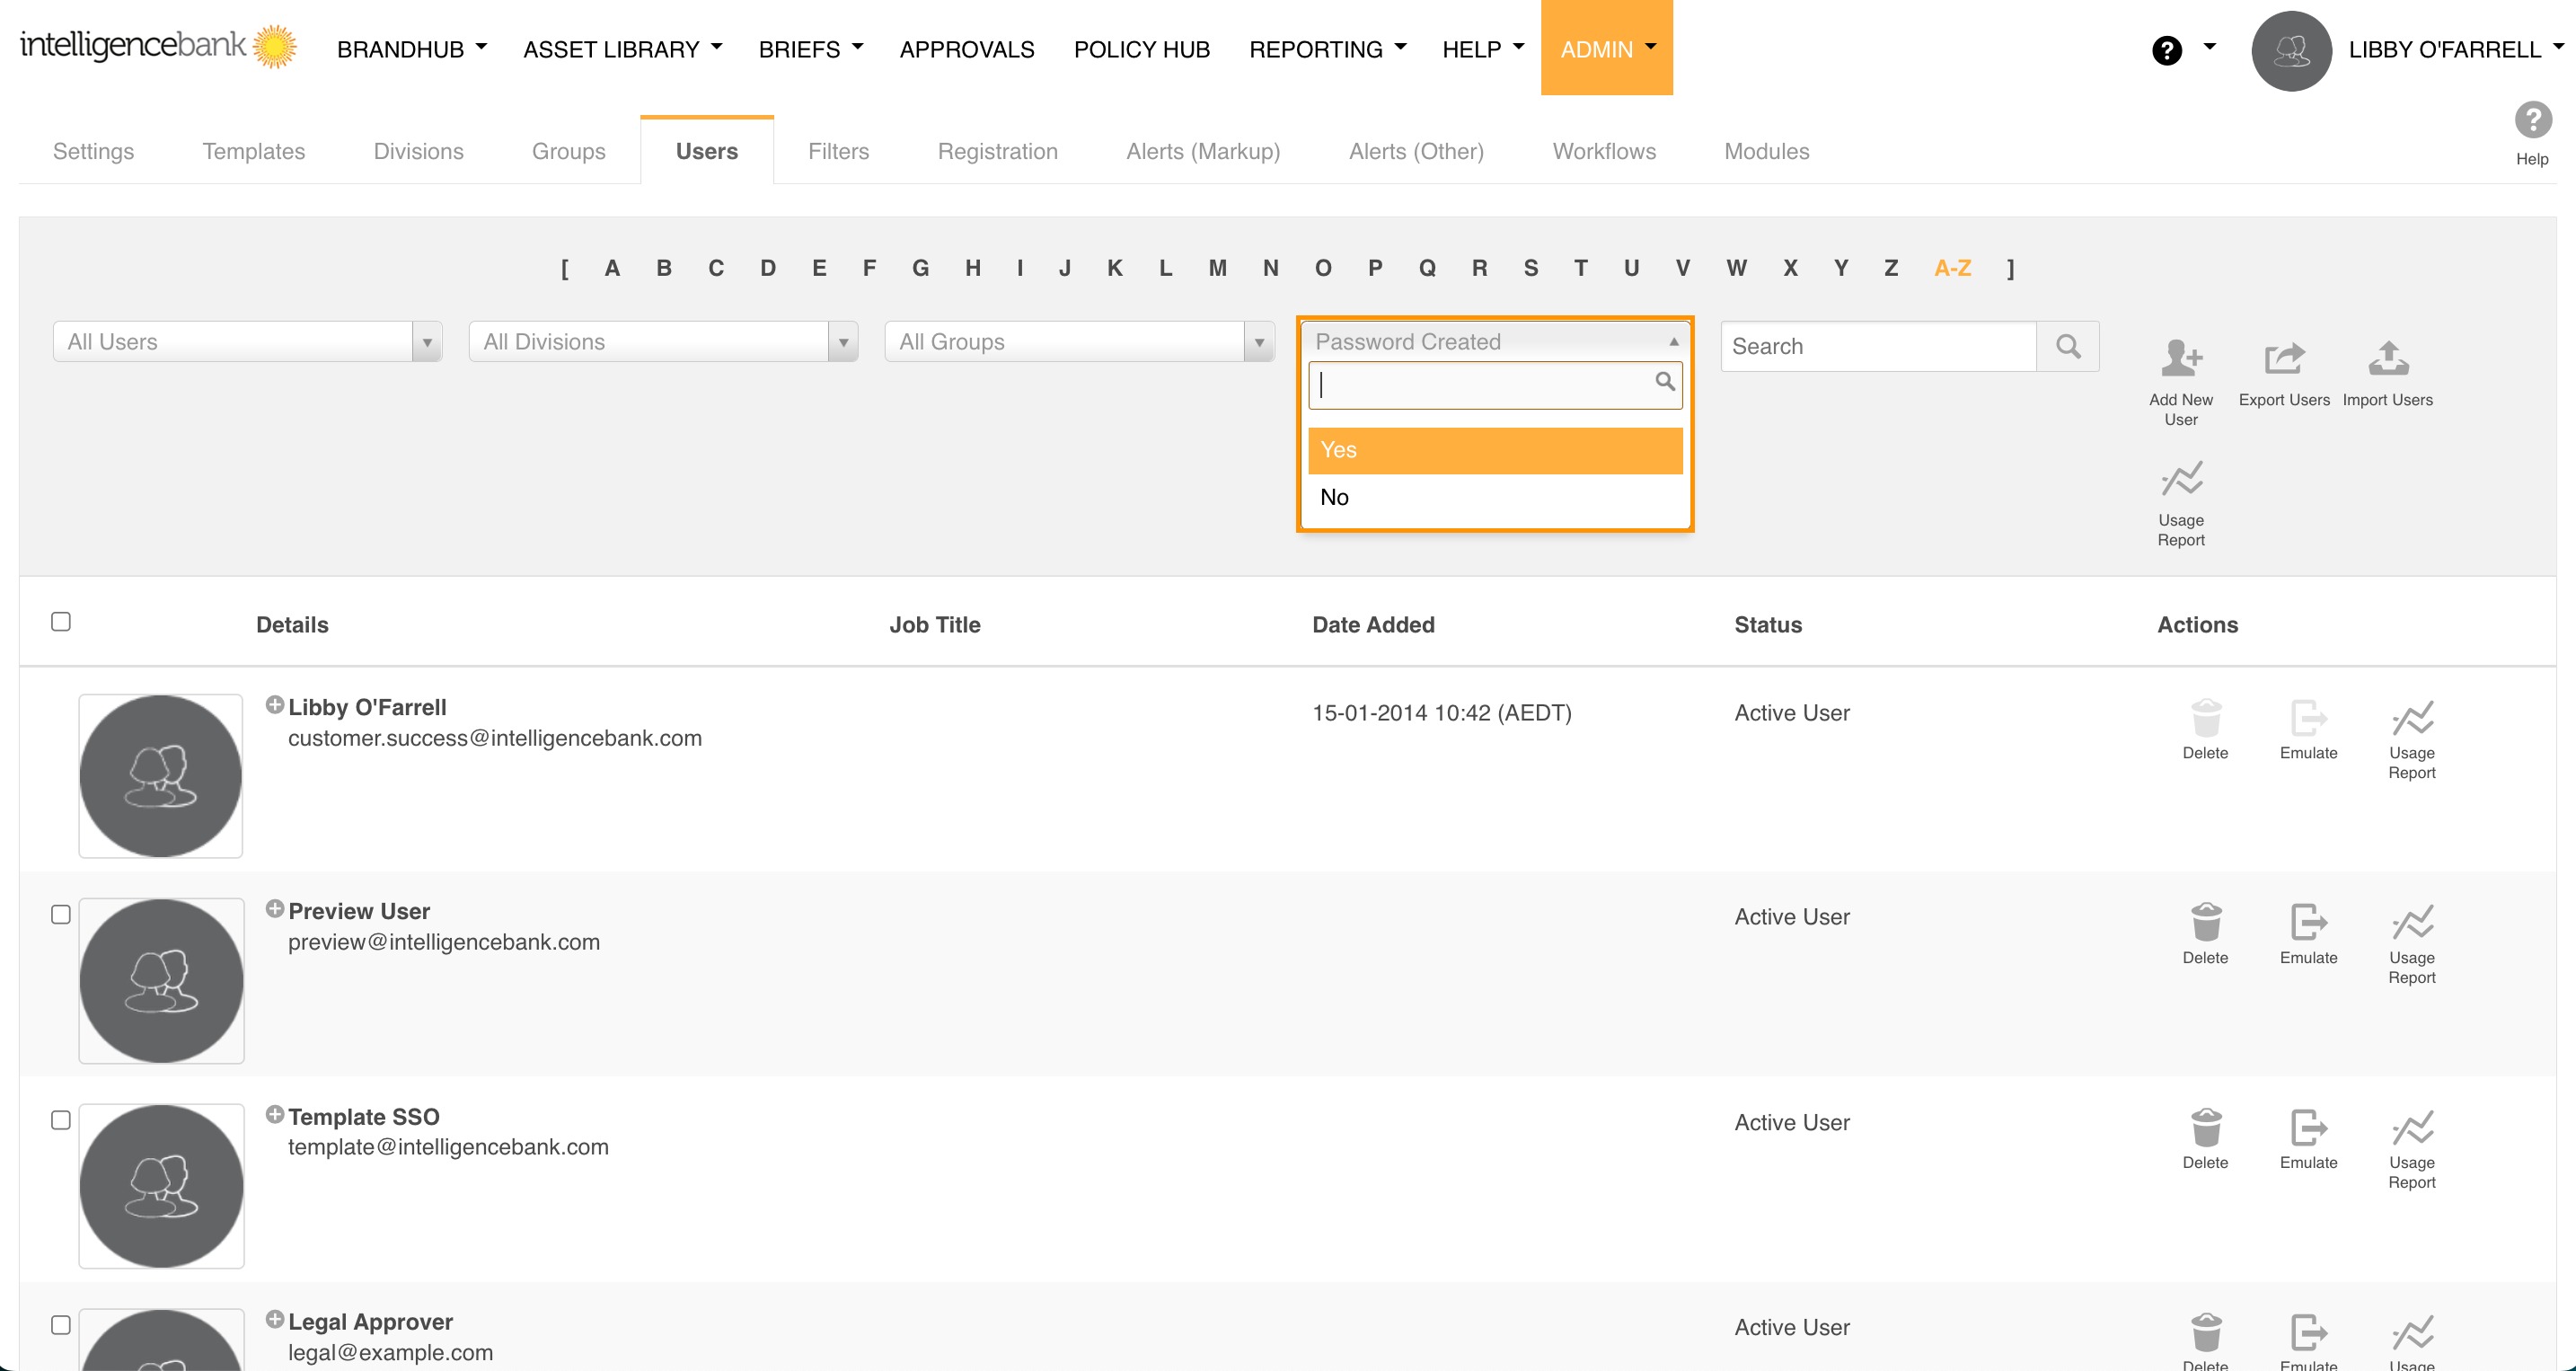2576x1371 pixels.
Task: Open Usage Report for Libby O'Farrell
Action: (x=2412, y=718)
